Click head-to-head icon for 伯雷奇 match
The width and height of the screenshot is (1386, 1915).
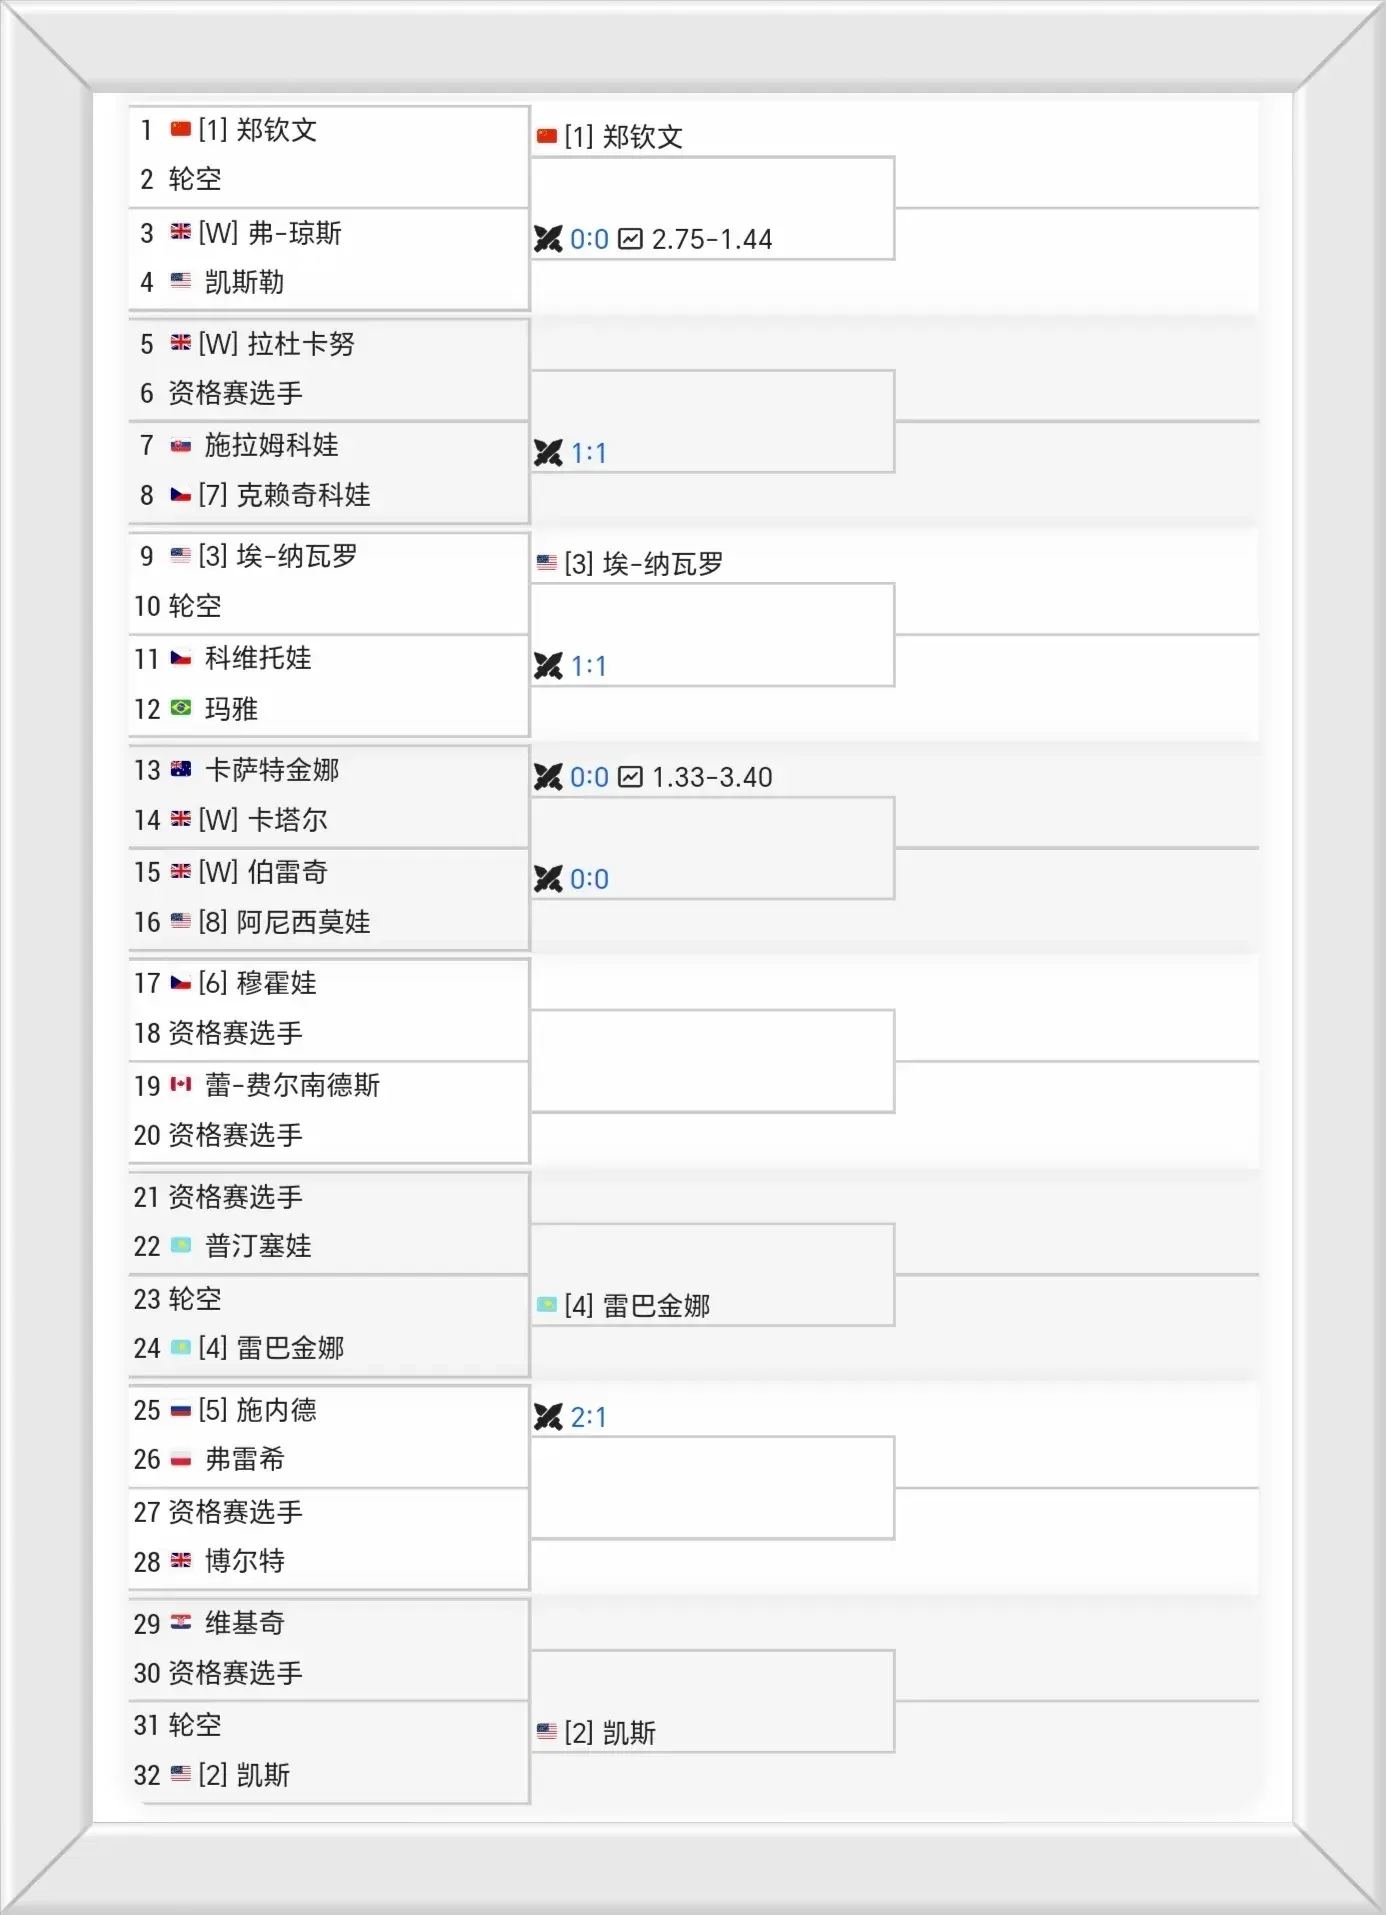click(x=548, y=879)
